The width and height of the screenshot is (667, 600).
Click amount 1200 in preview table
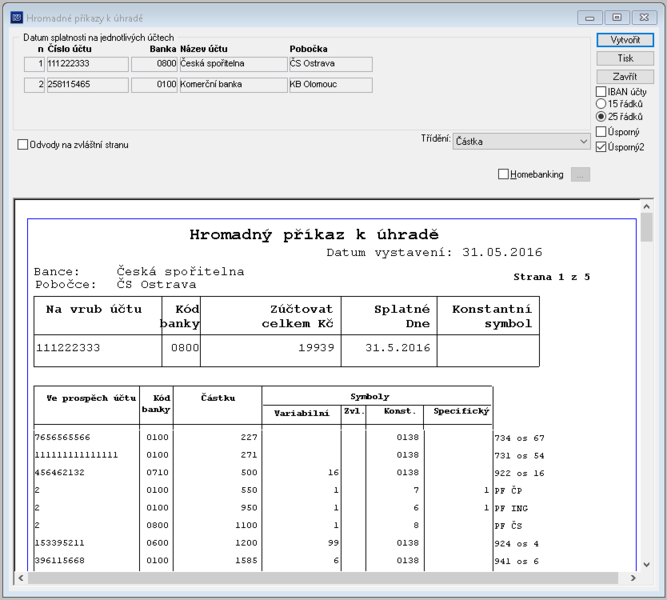pos(246,543)
